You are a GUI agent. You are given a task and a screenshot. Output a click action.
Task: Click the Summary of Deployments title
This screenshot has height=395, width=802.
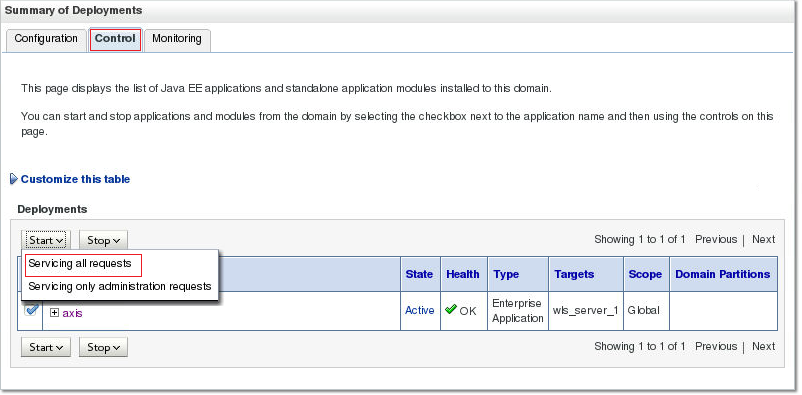tap(74, 10)
